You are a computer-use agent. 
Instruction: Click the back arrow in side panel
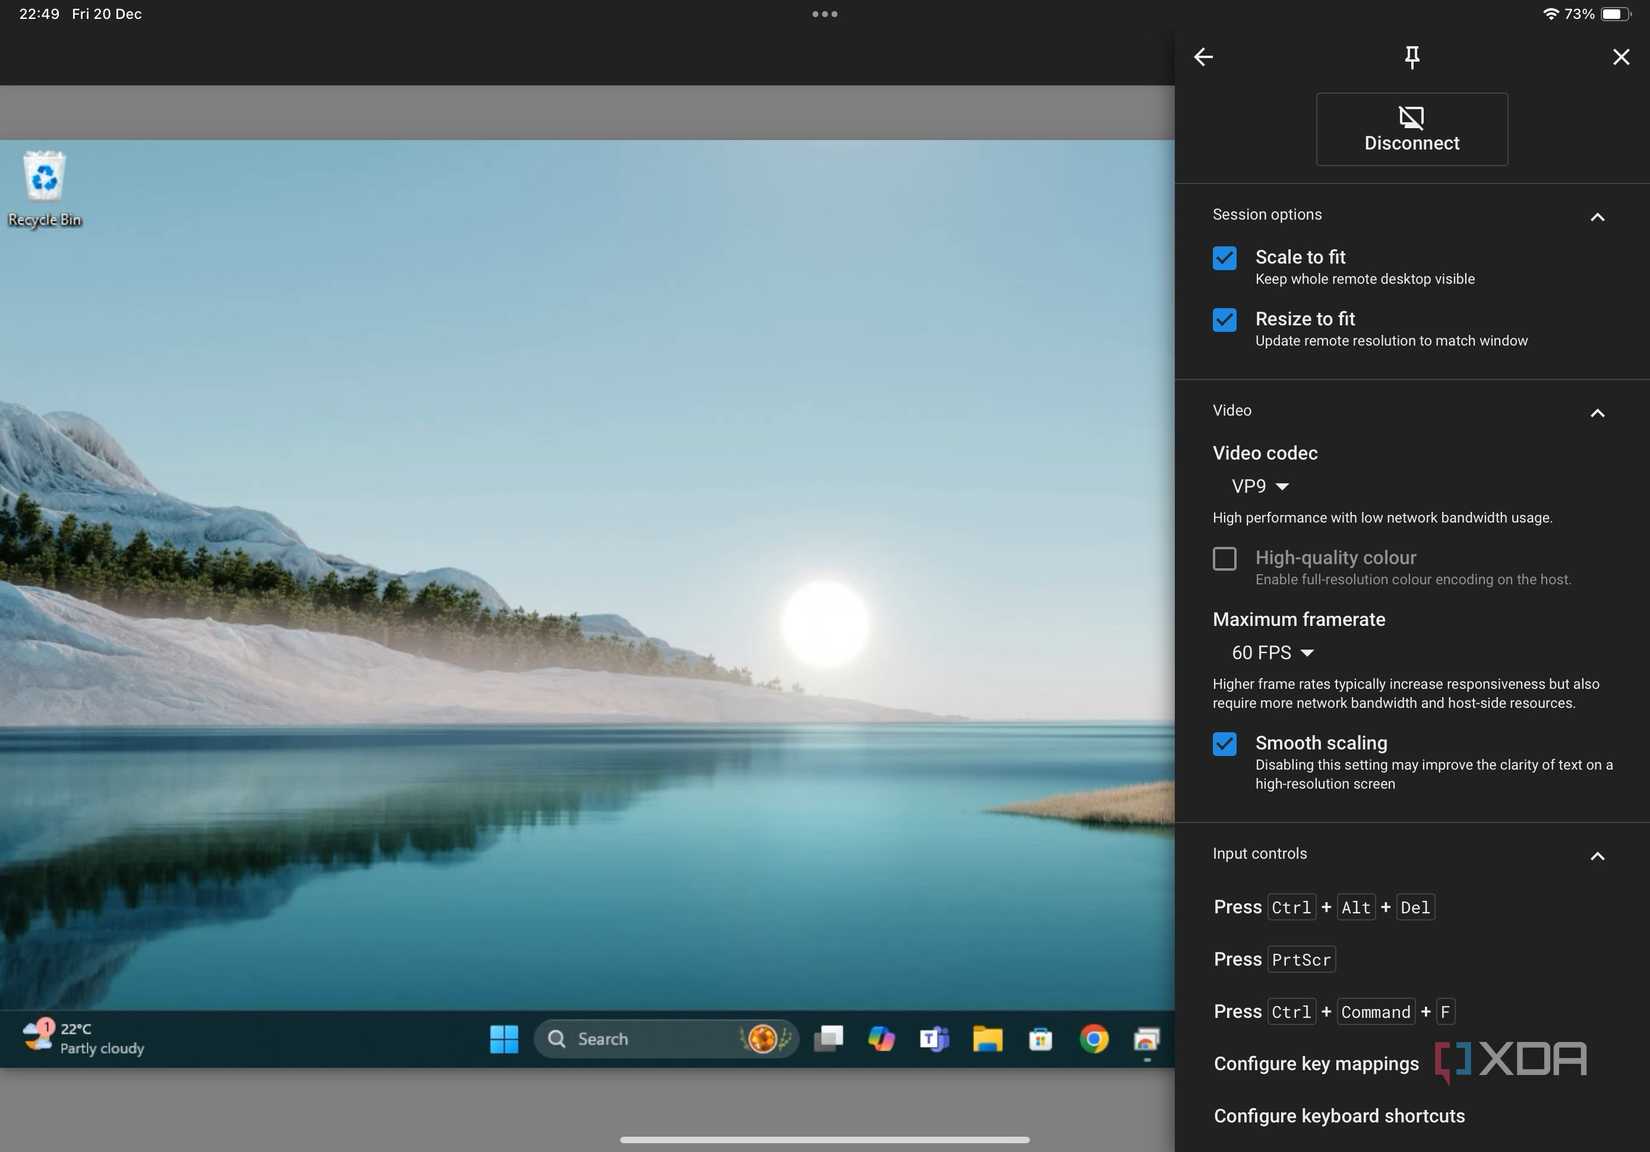point(1203,57)
